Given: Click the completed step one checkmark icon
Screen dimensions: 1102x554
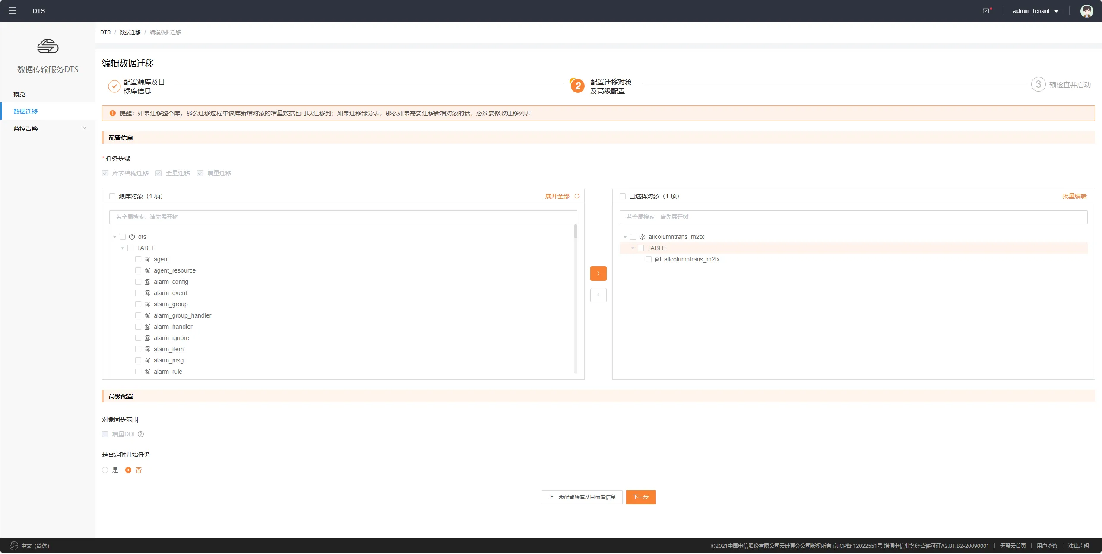Looking at the screenshot, I should tap(113, 85).
